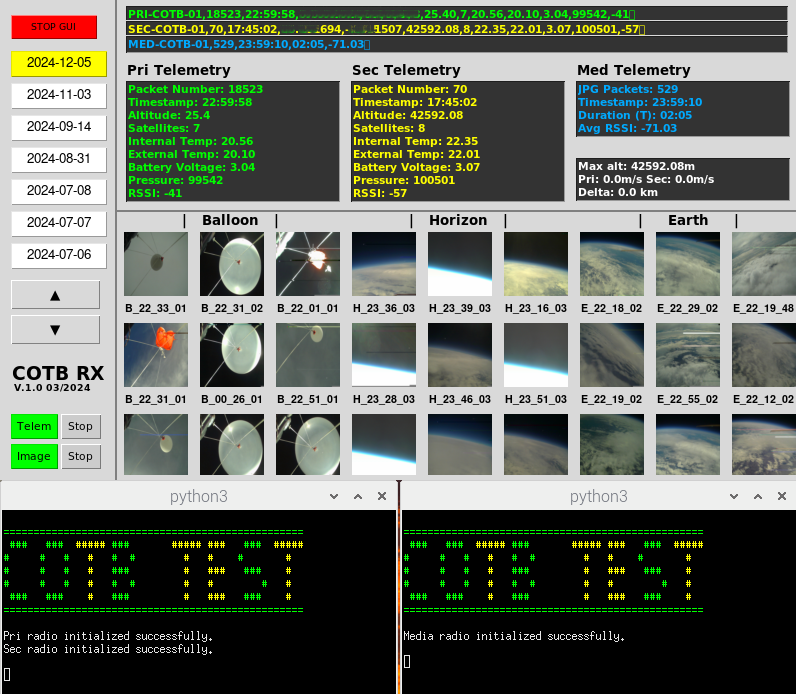The height and width of the screenshot is (694, 796).
Task: Close the left python3 terminal
Action: (x=382, y=497)
